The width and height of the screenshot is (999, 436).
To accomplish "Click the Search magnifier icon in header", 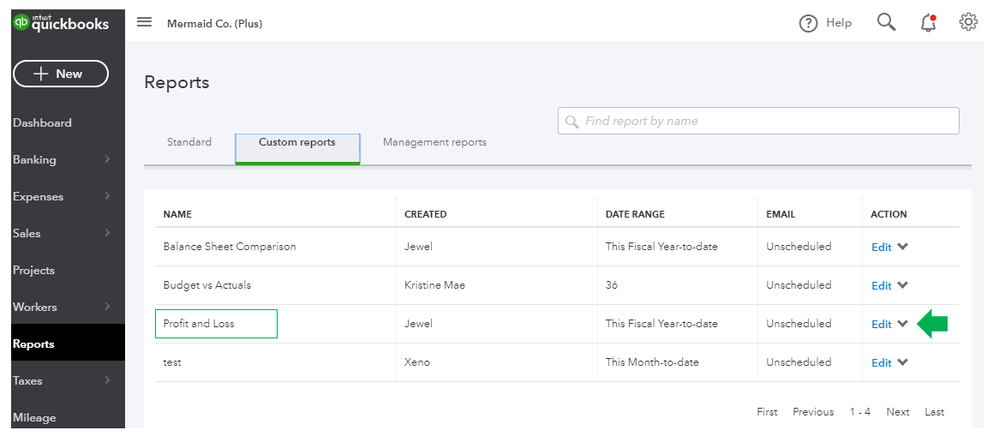I will (886, 22).
